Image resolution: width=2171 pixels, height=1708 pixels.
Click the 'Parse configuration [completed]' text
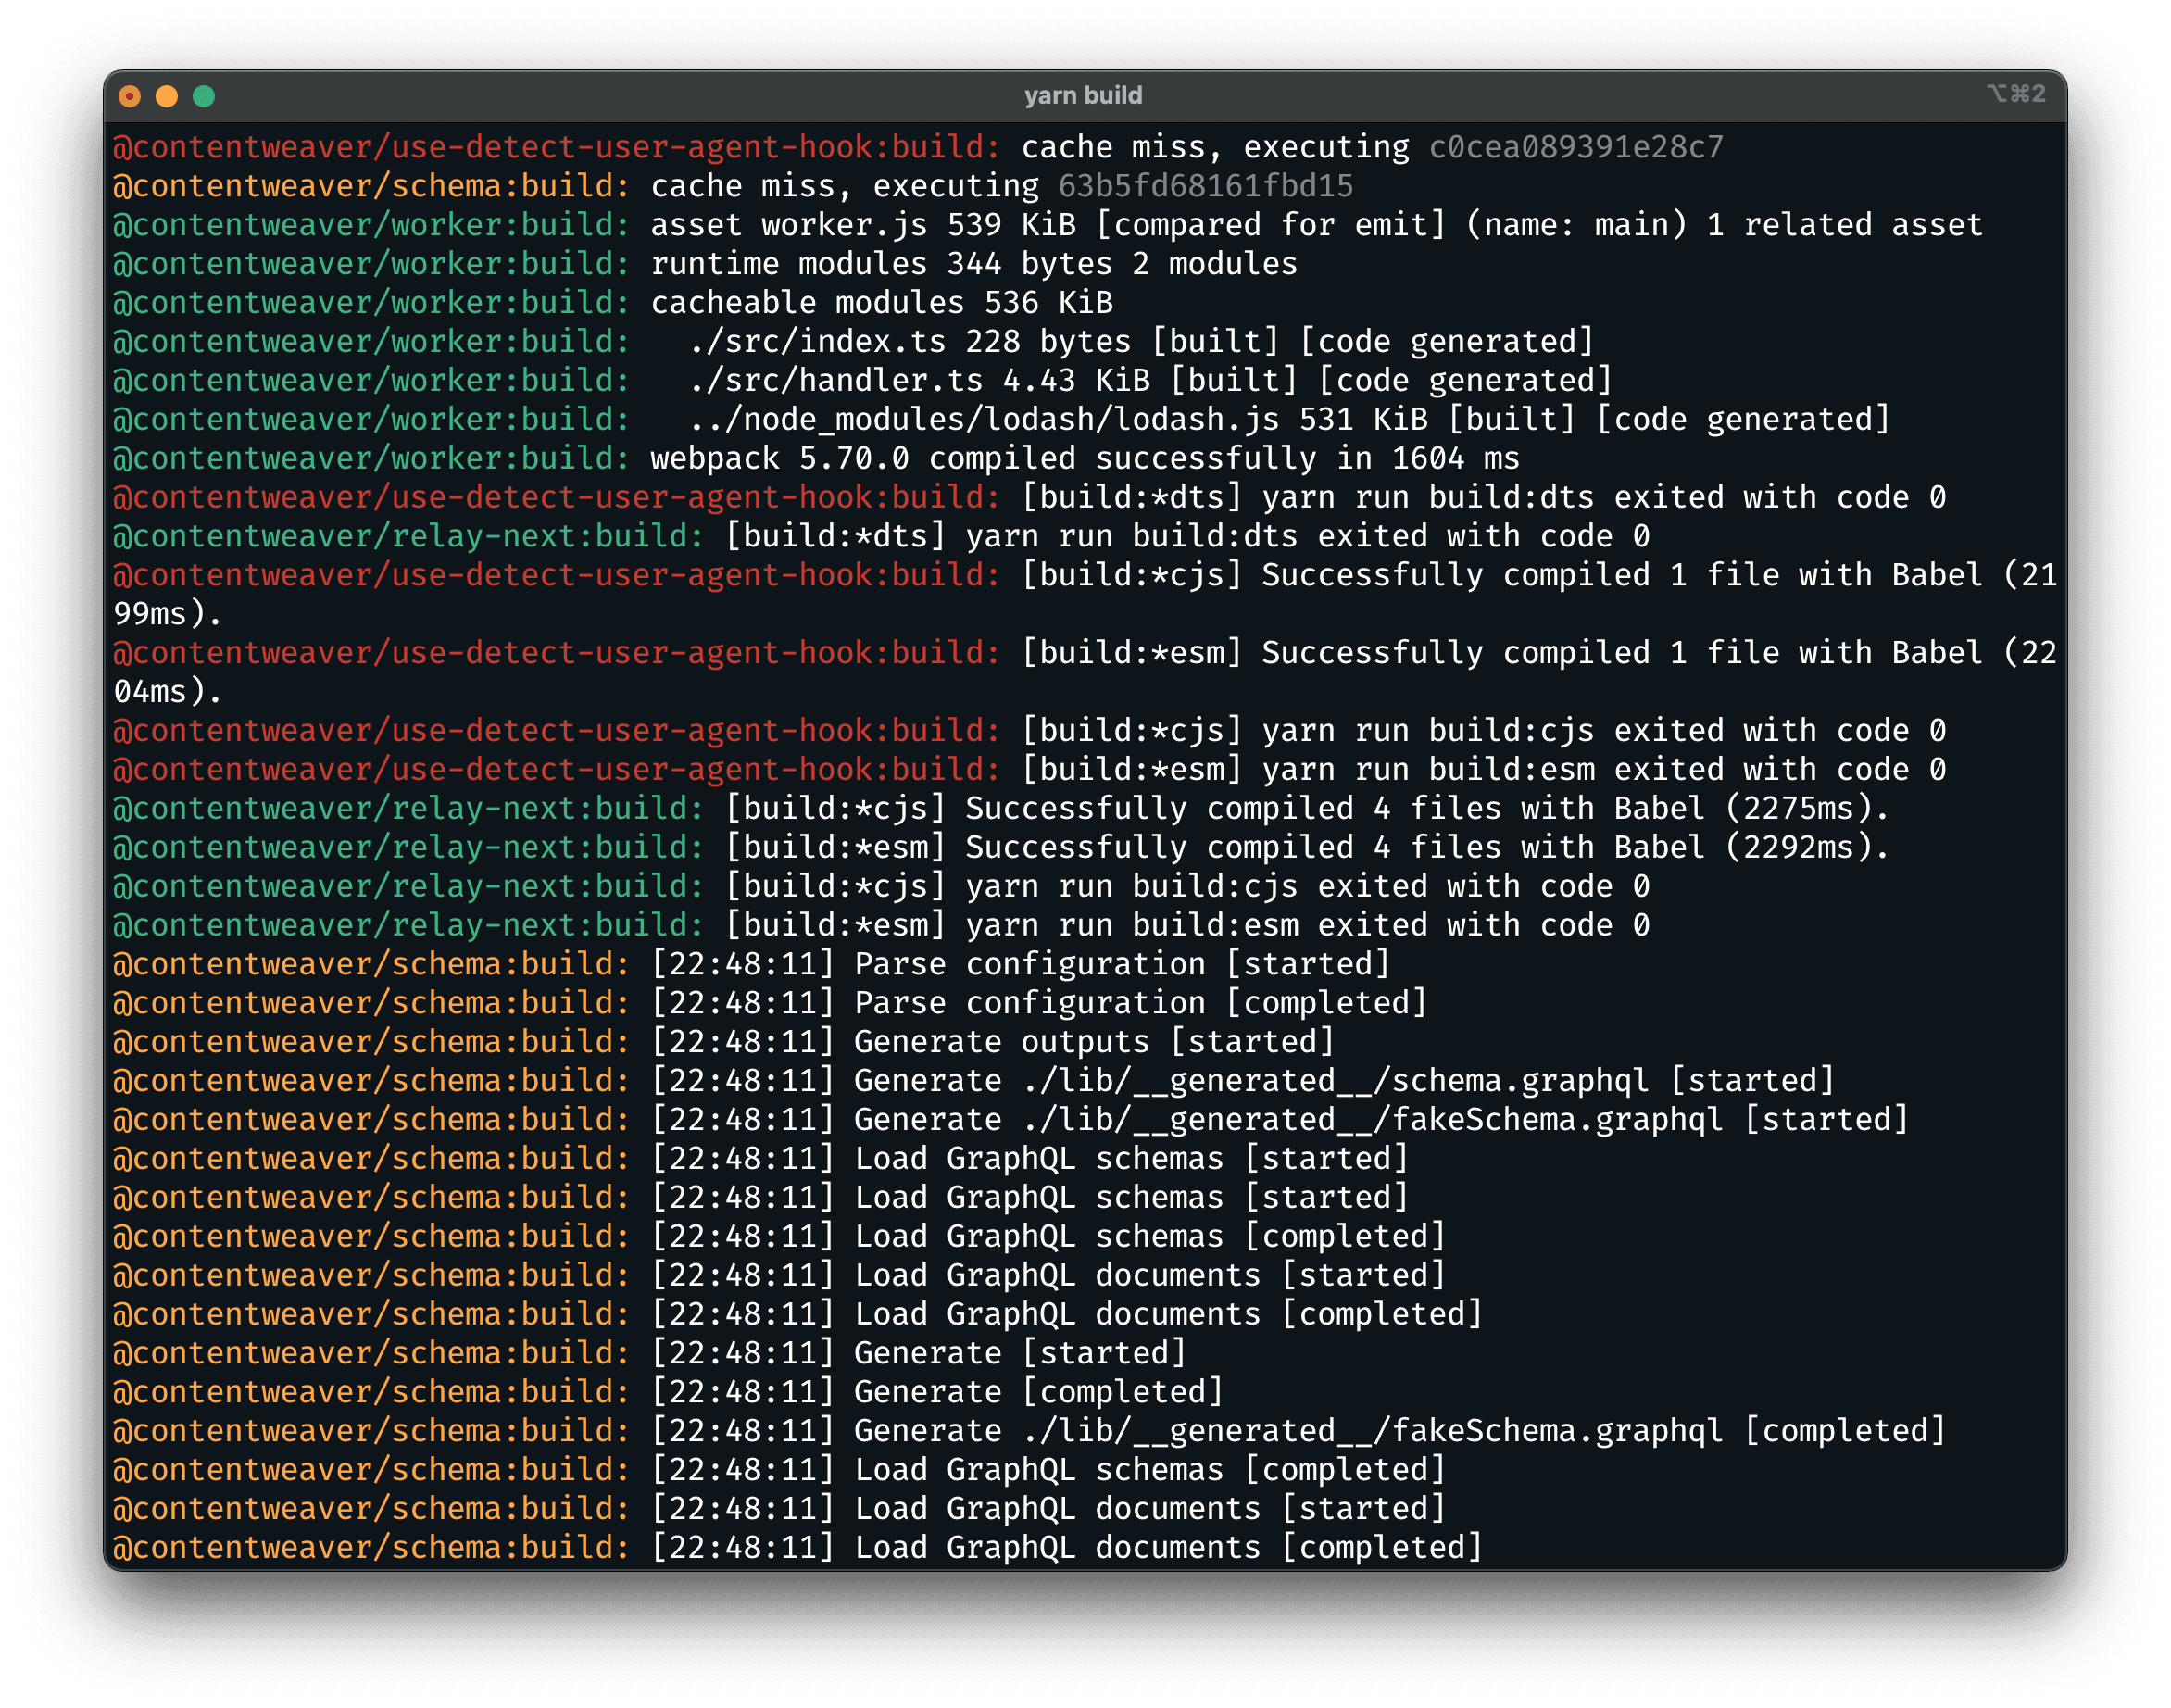point(1140,1003)
